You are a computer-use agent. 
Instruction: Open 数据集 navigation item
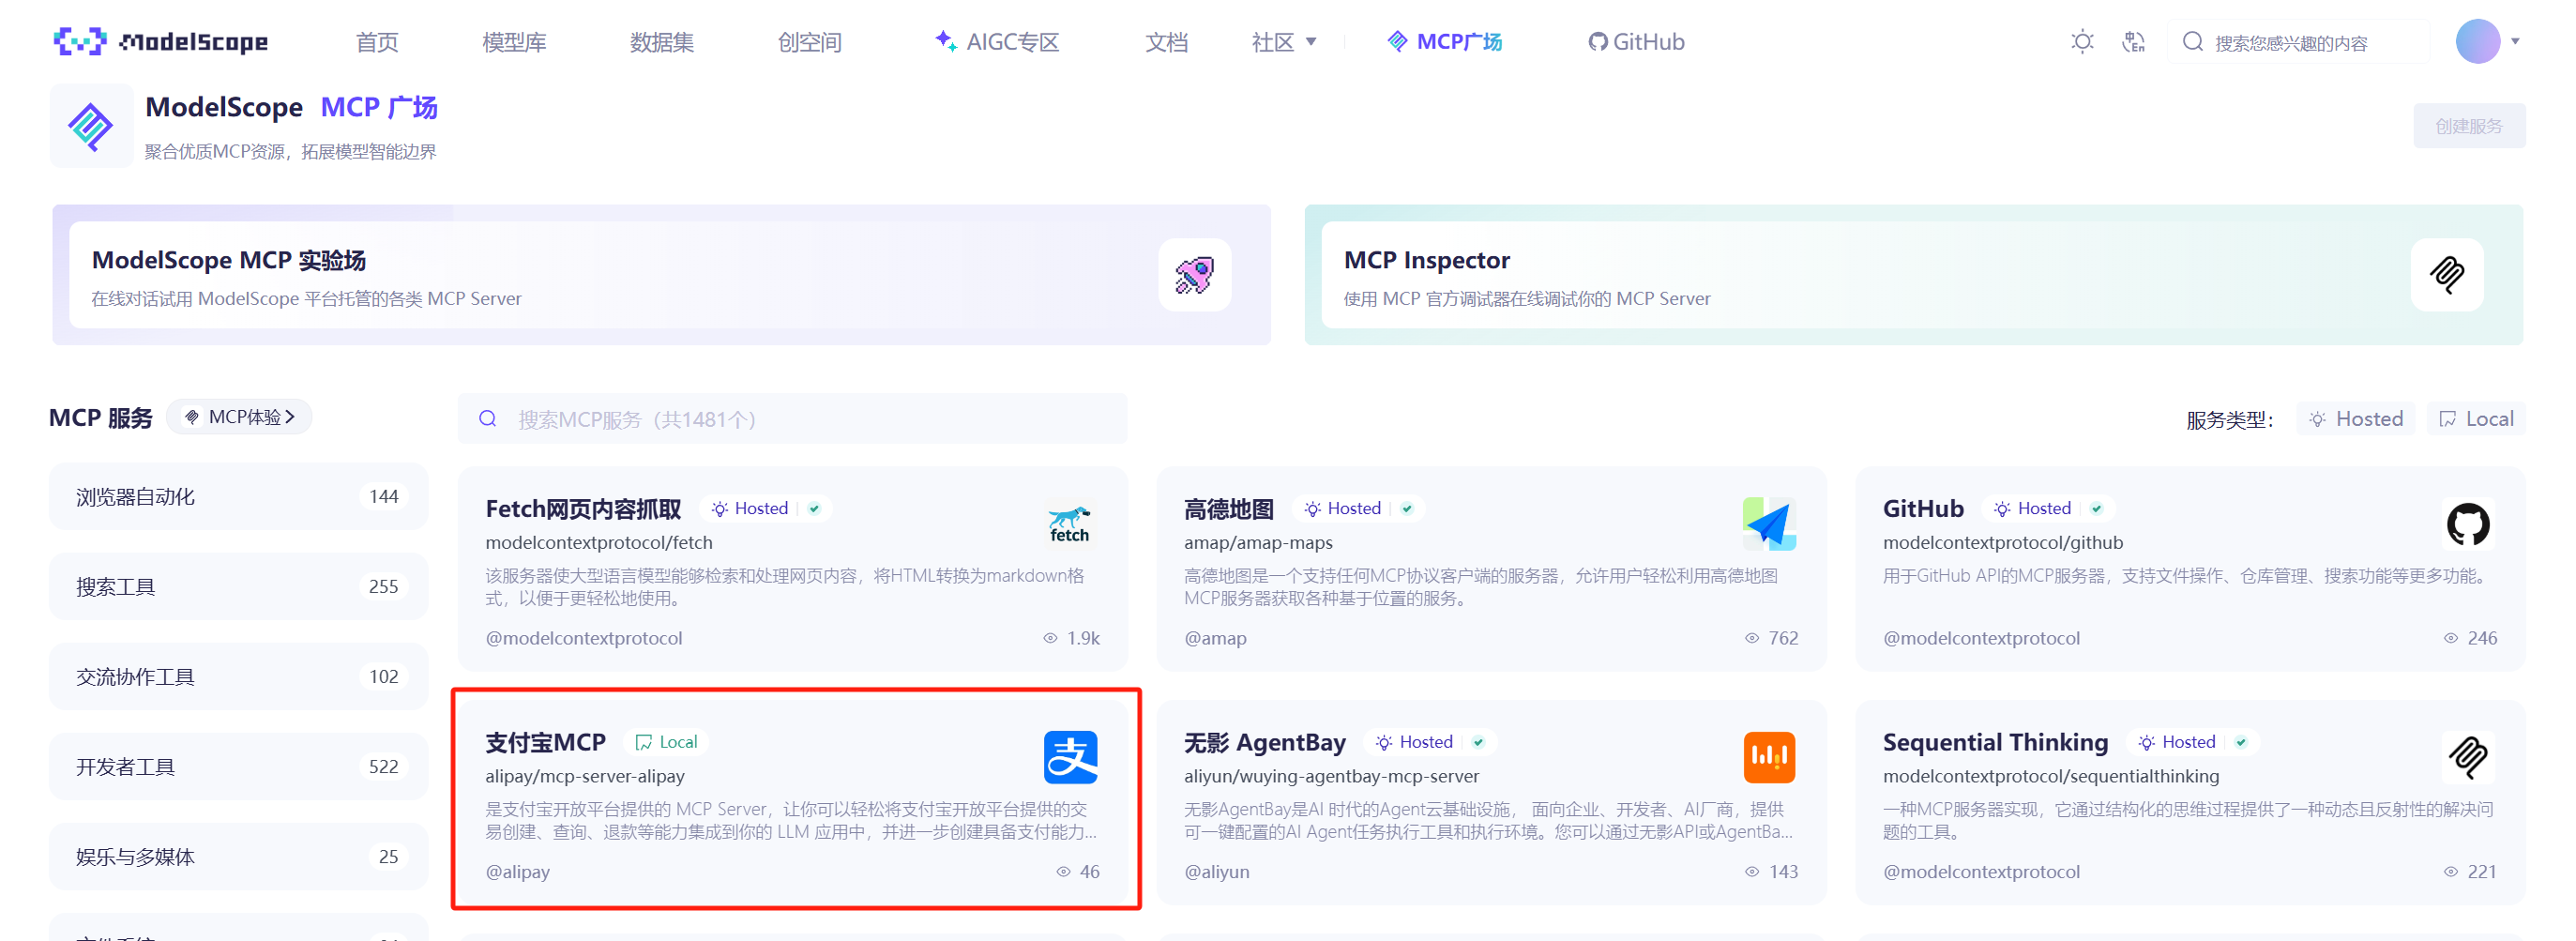click(661, 42)
